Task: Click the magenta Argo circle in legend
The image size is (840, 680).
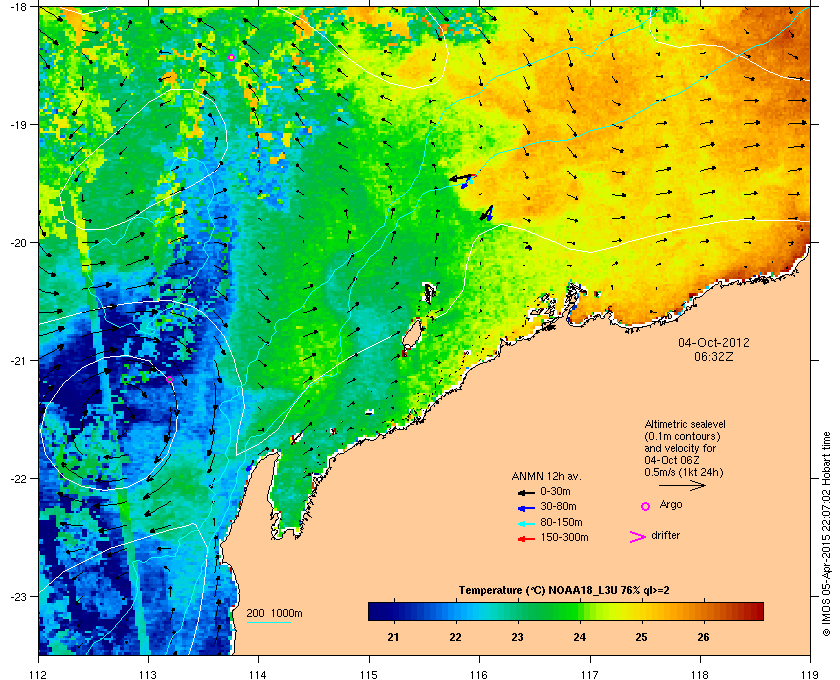Action: (646, 506)
